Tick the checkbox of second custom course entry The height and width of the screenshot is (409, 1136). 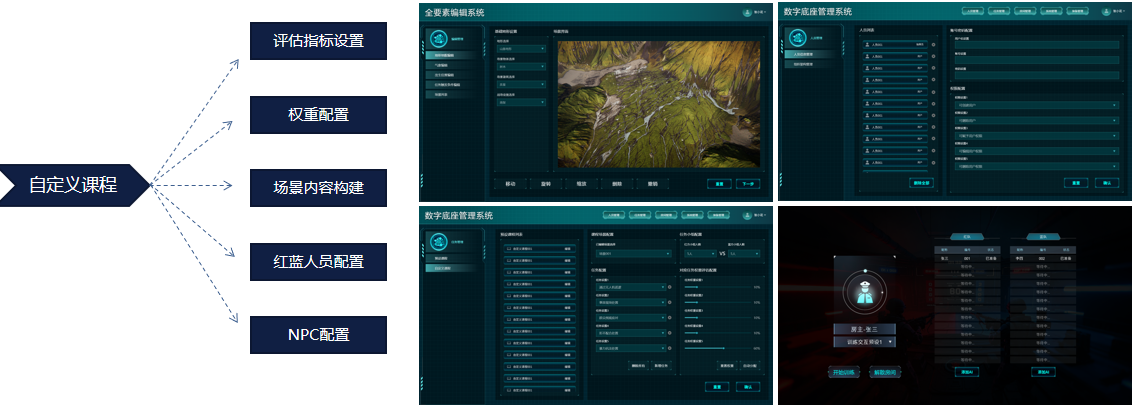coord(508,260)
